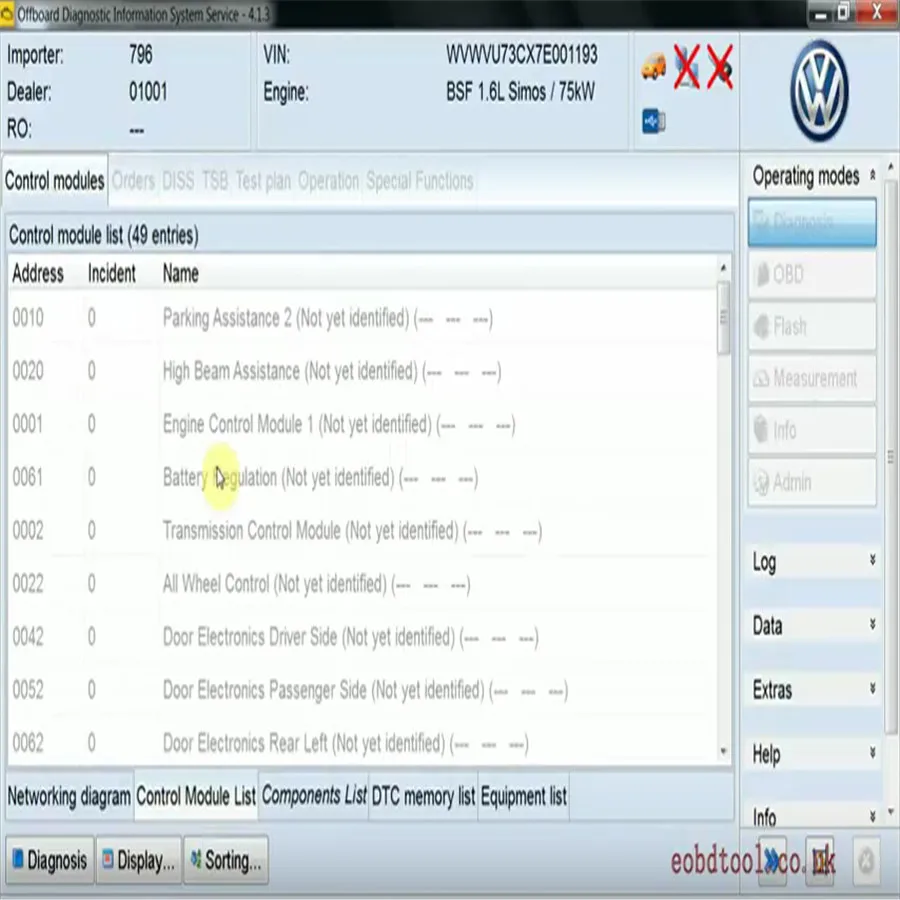Click the Diagnosis button at bottom left
This screenshot has width=900, height=900.
(x=50, y=860)
